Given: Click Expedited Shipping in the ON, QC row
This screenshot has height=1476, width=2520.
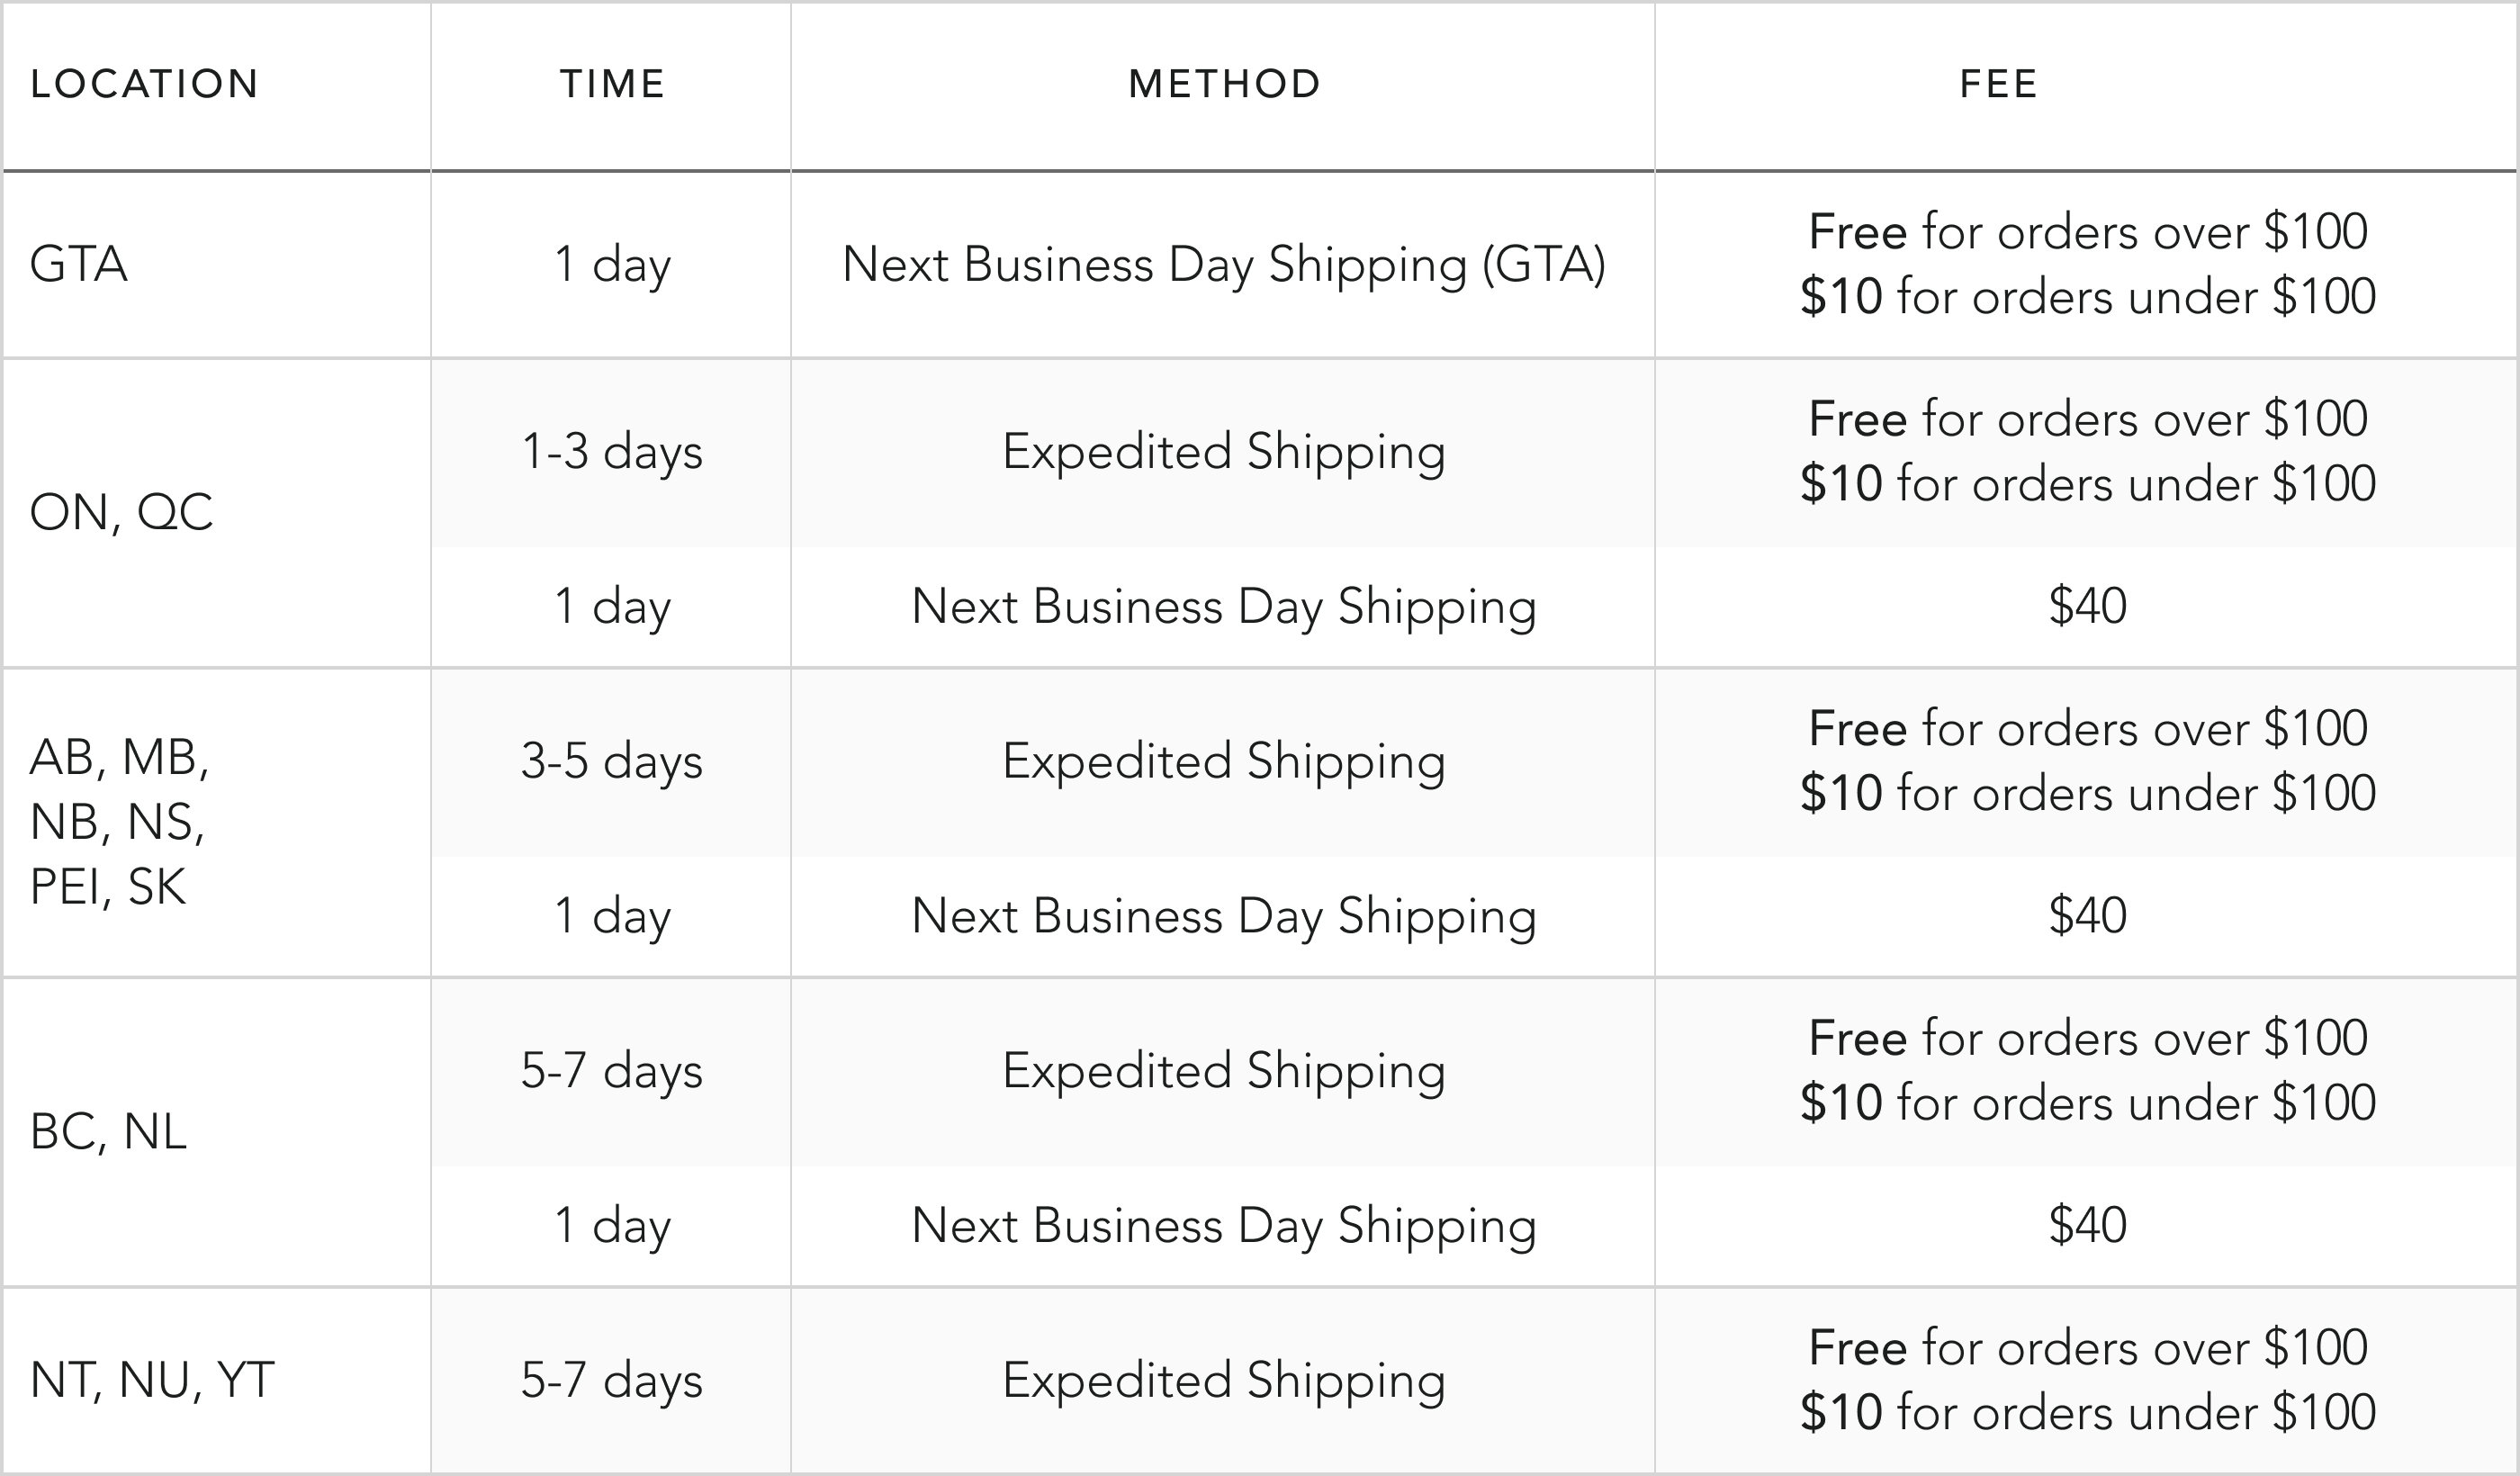Looking at the screenshot, I should click(1223, 452).
